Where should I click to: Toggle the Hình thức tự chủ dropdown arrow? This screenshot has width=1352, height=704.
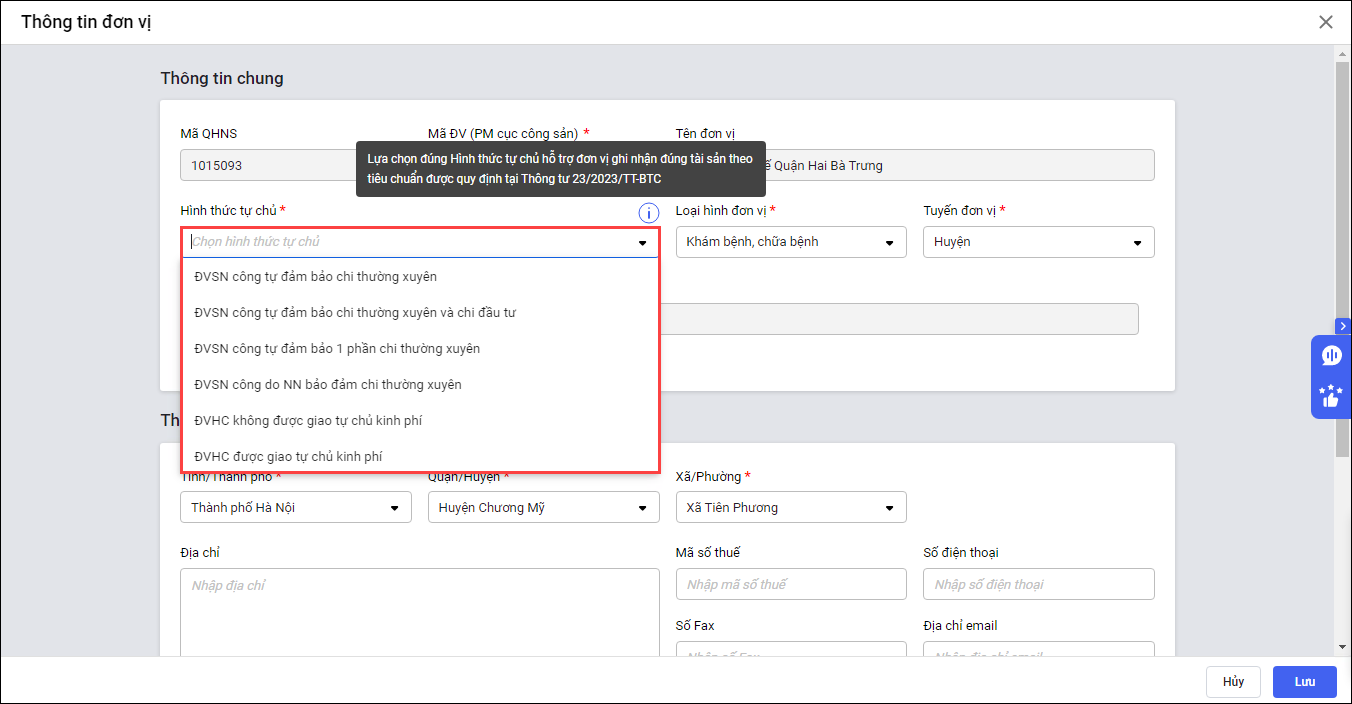(x=642, y=243)
